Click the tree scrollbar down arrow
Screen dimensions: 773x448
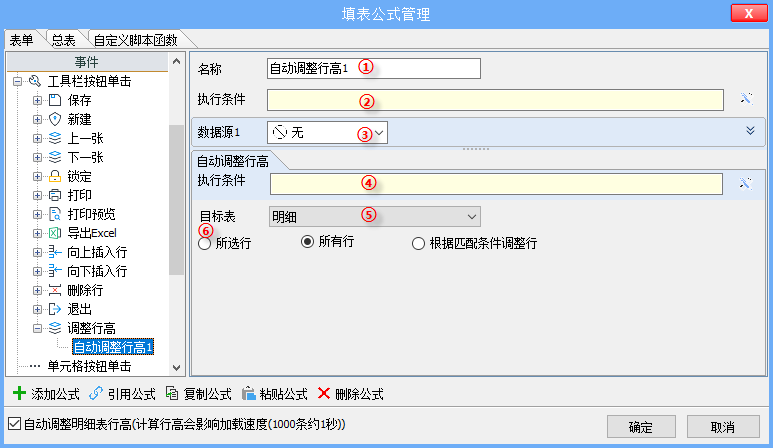pyautogui.click(x=176, y=368)
